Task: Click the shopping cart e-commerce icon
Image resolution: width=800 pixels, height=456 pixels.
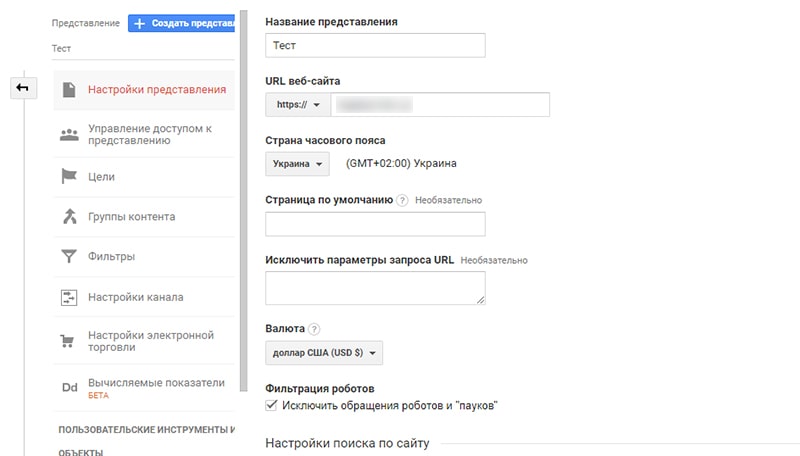Action: 67,341
